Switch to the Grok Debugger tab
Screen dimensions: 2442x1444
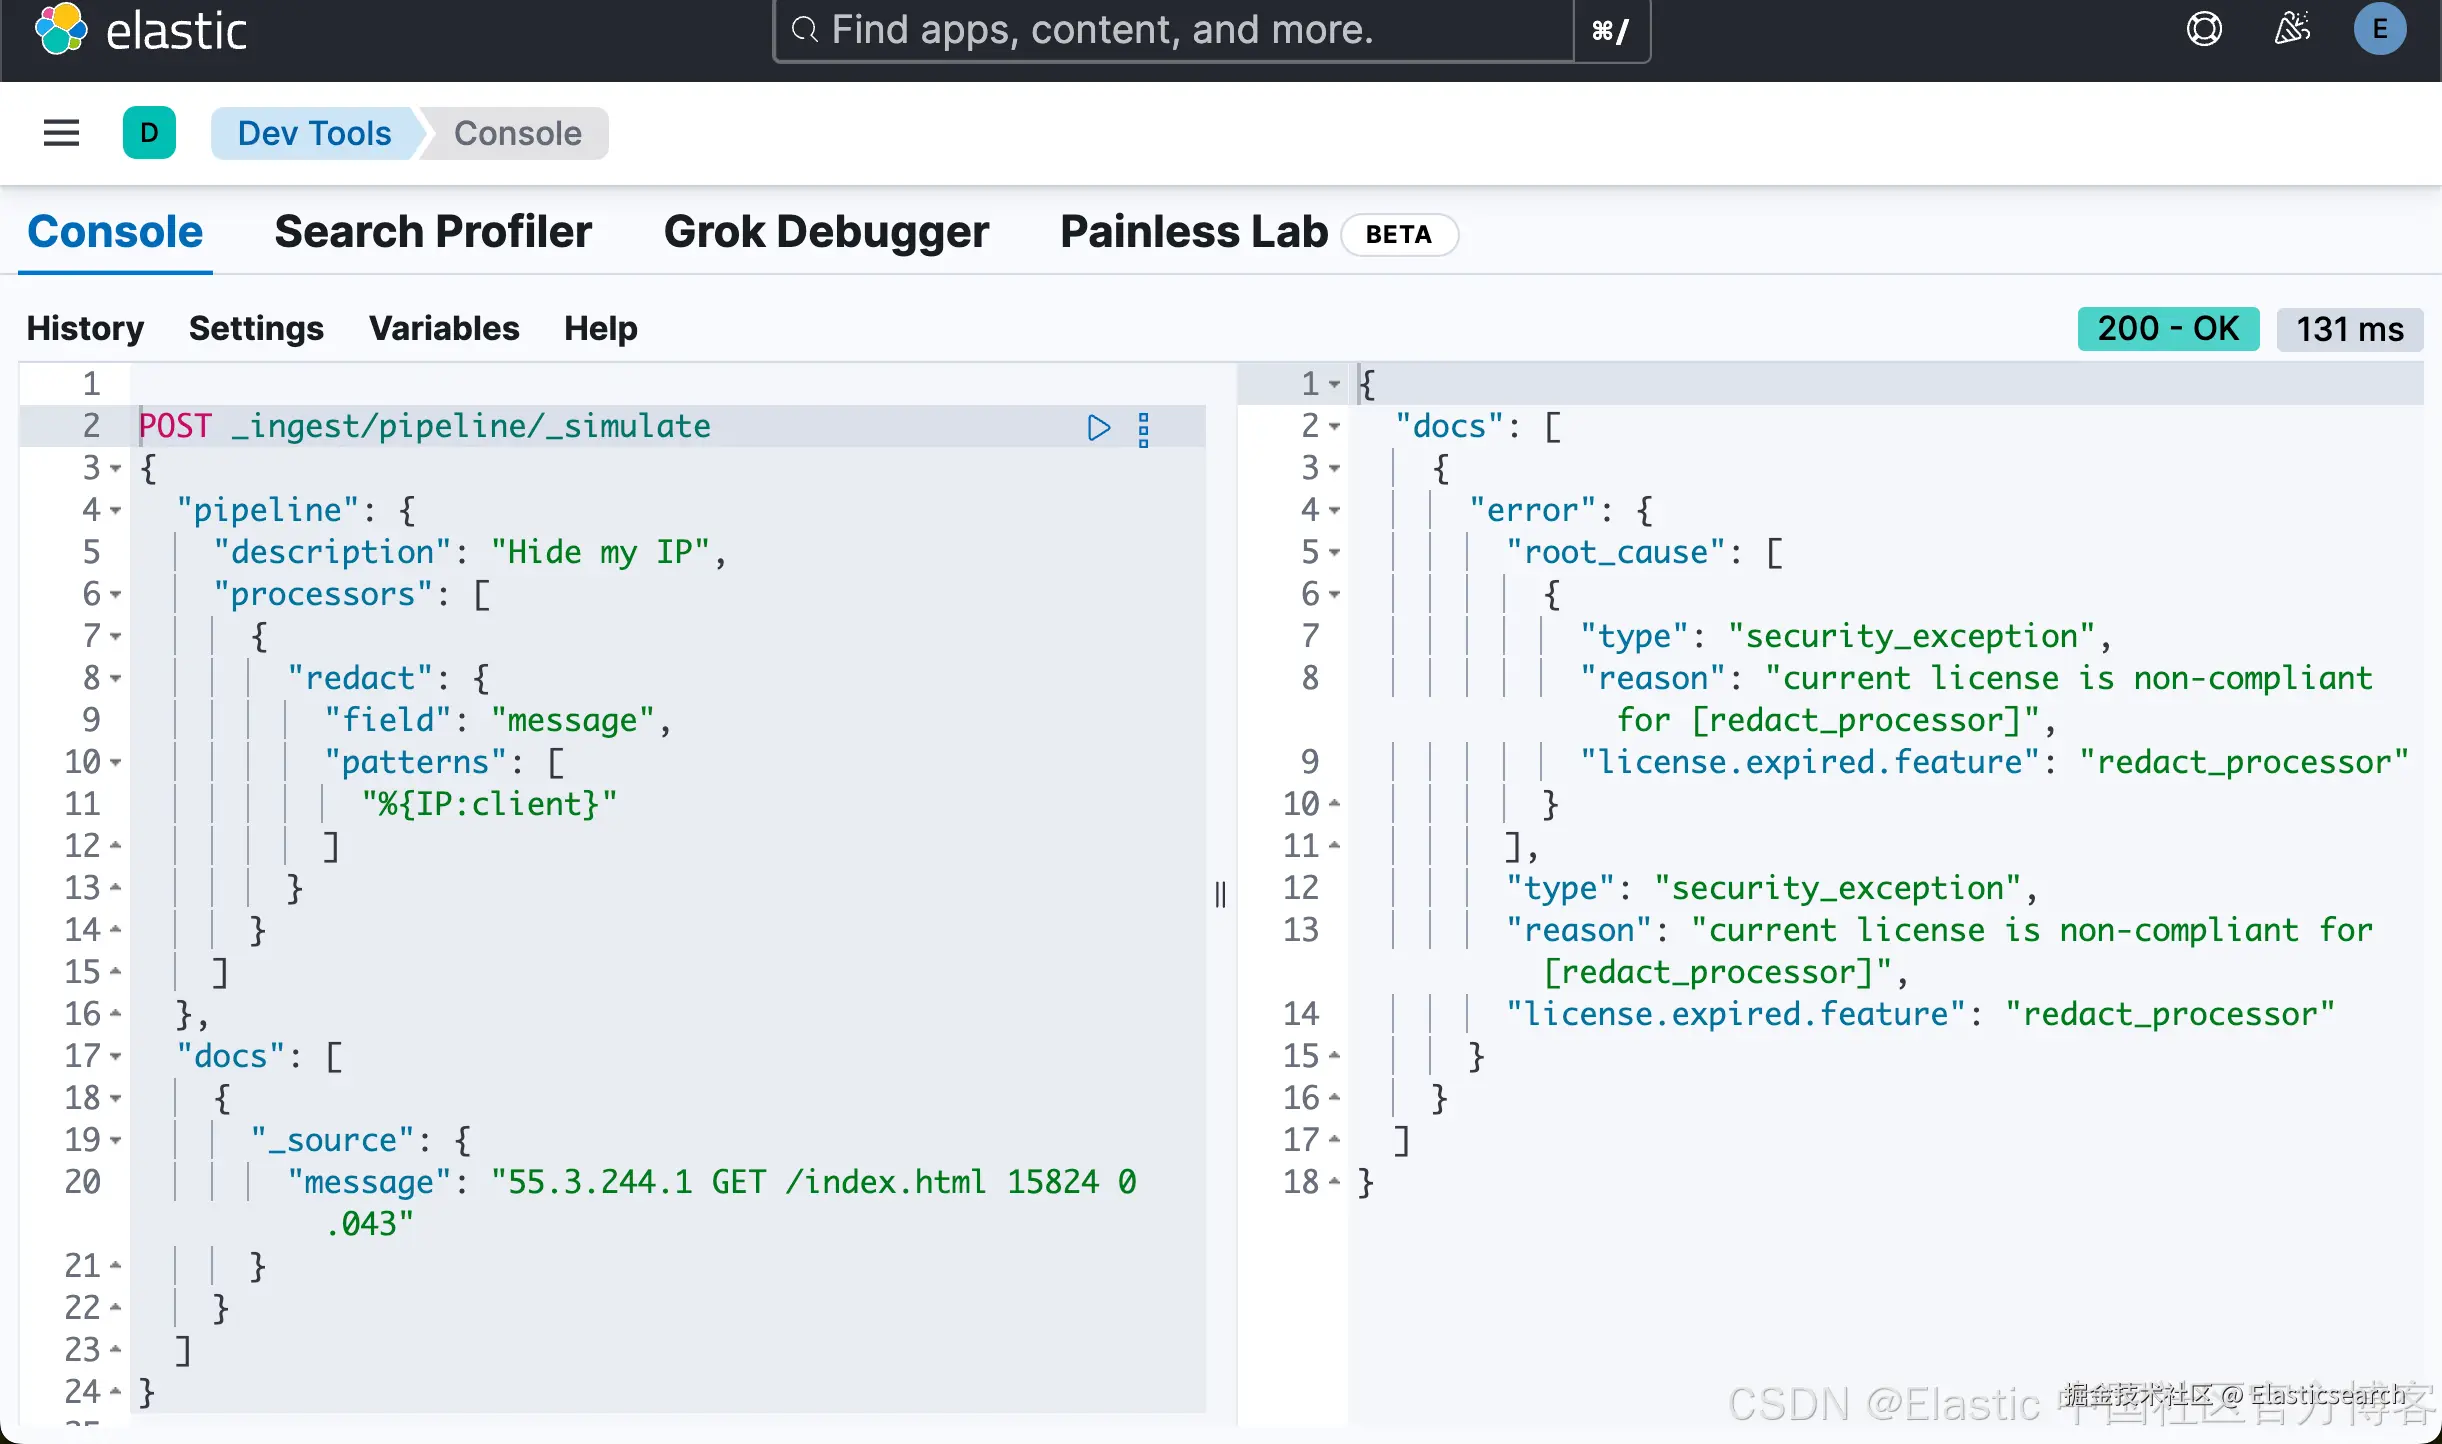pyautogui.click(x=826, y=232)
